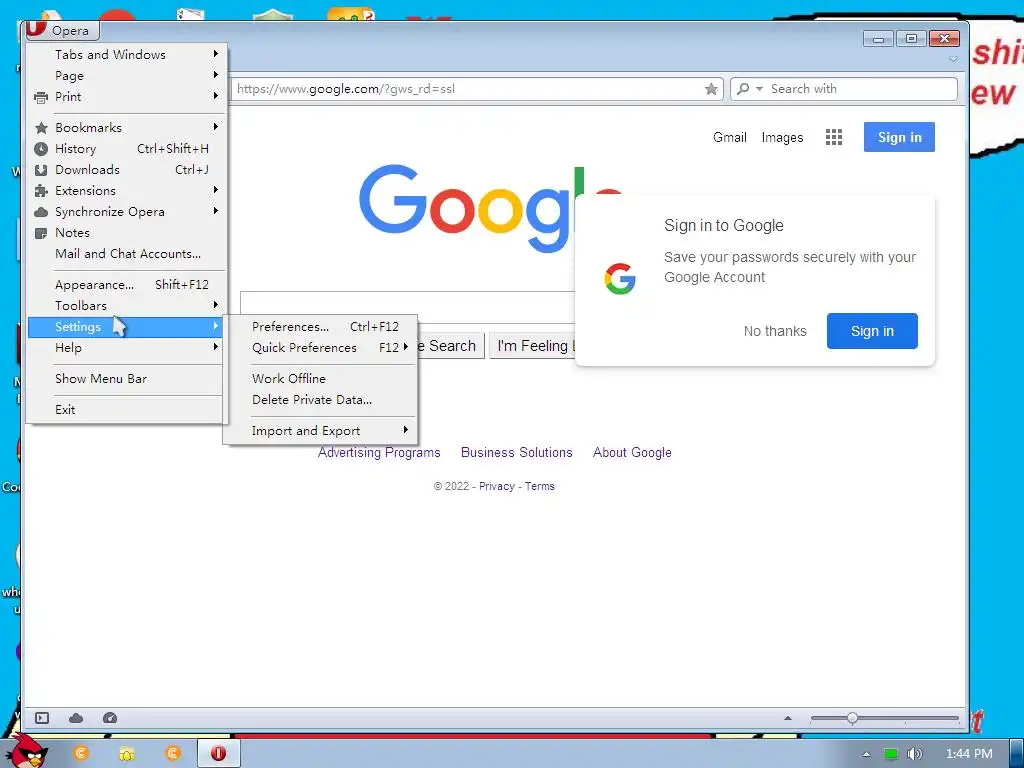The height and width of the screenshot is (768, 1024).
Task: Click the Google search text box
Action: point(407,306)
